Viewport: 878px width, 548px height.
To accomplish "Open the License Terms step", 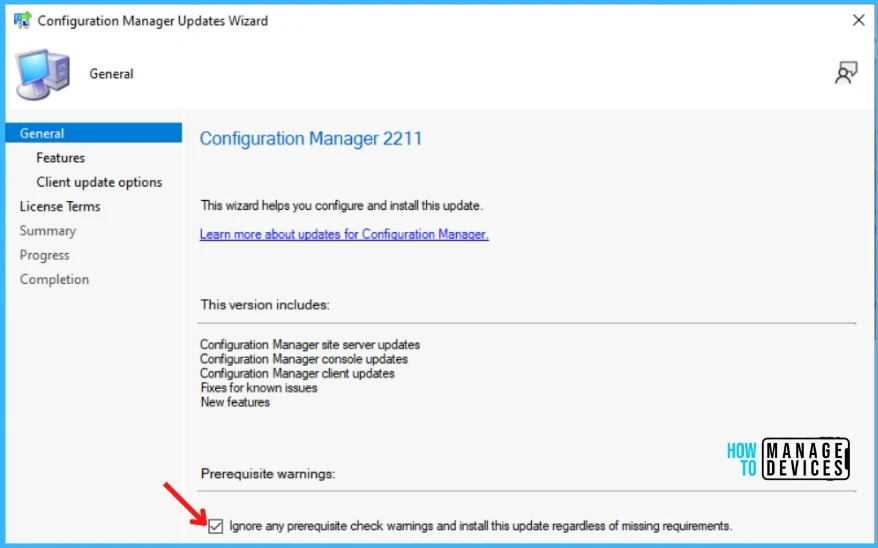I will [60, 207].
